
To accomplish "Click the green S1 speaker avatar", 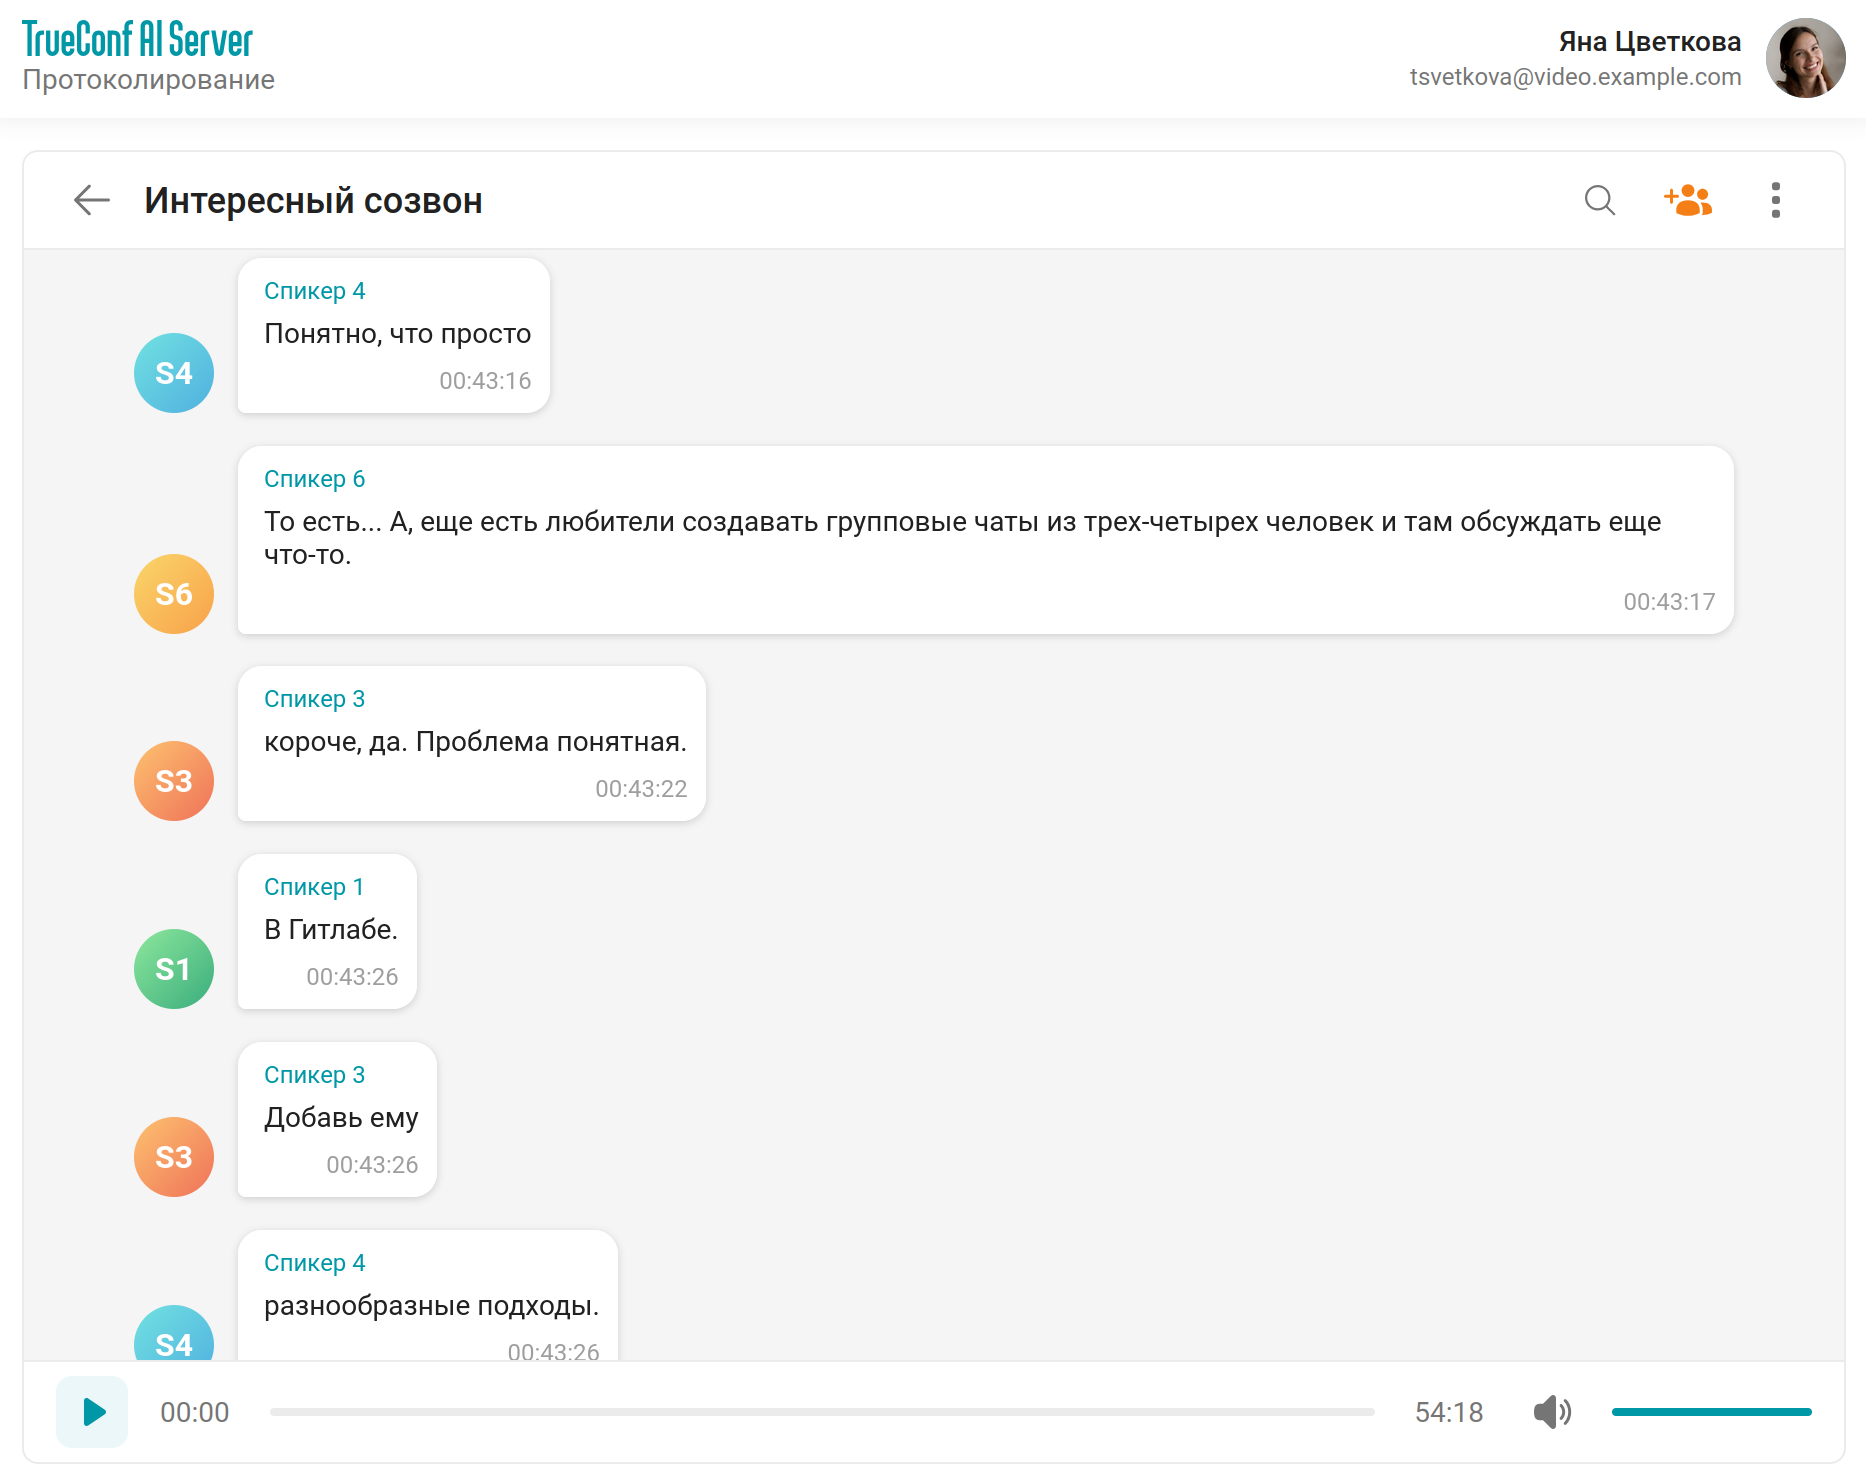I will (174, 969).
